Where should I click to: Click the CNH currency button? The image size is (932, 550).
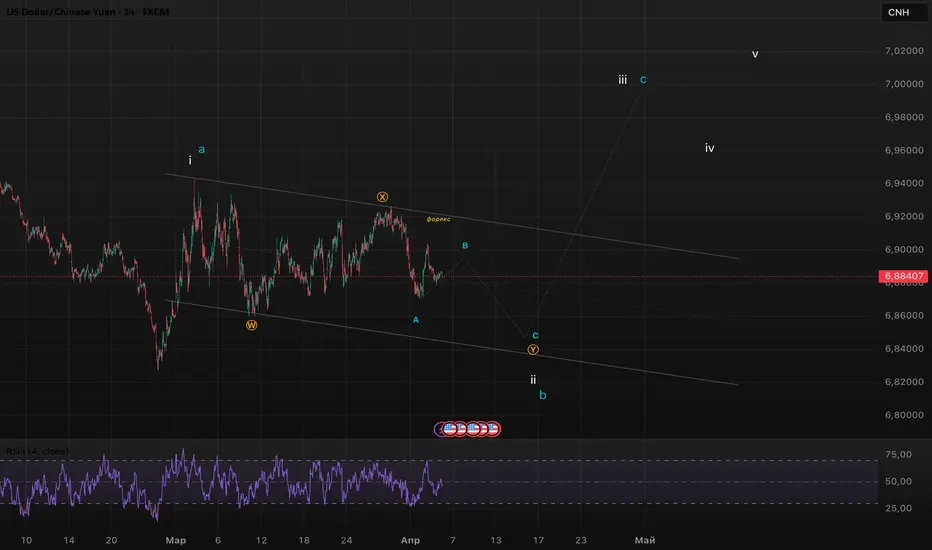tap(903, 12)
